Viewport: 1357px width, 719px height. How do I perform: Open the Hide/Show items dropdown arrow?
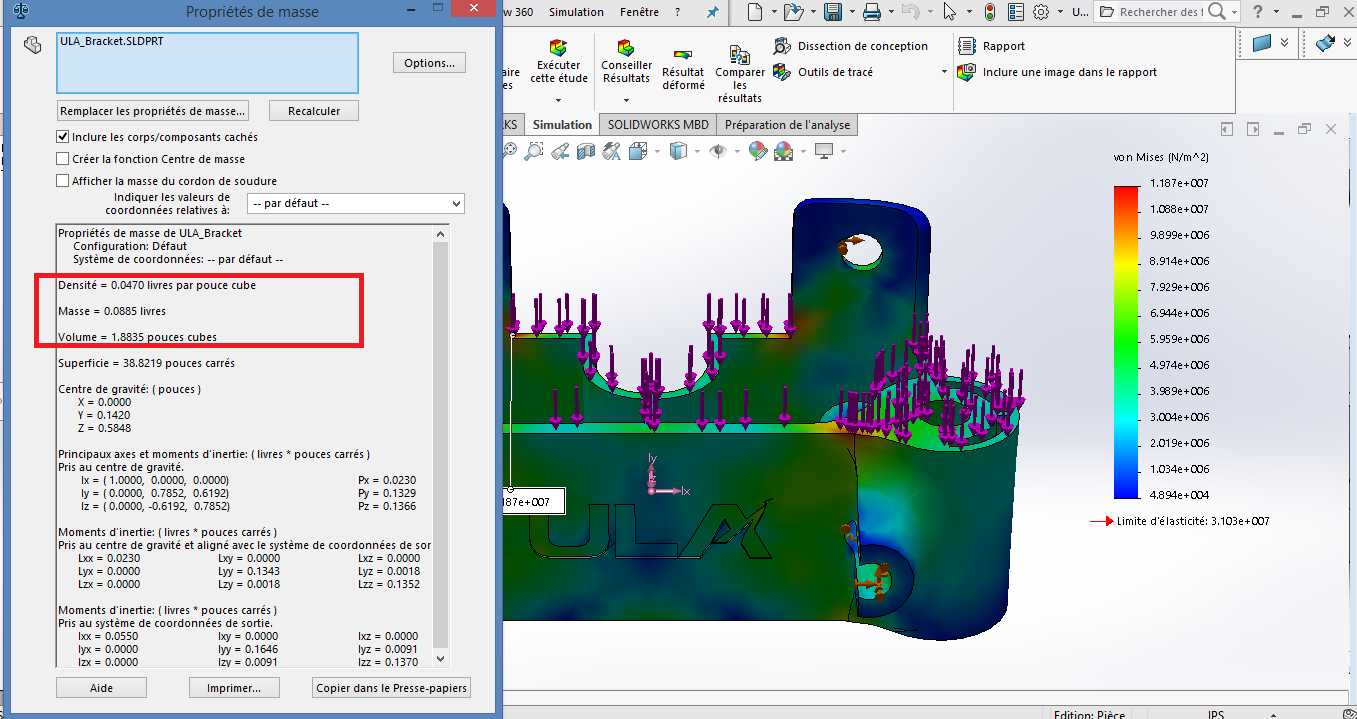click(x=735, y=151)
